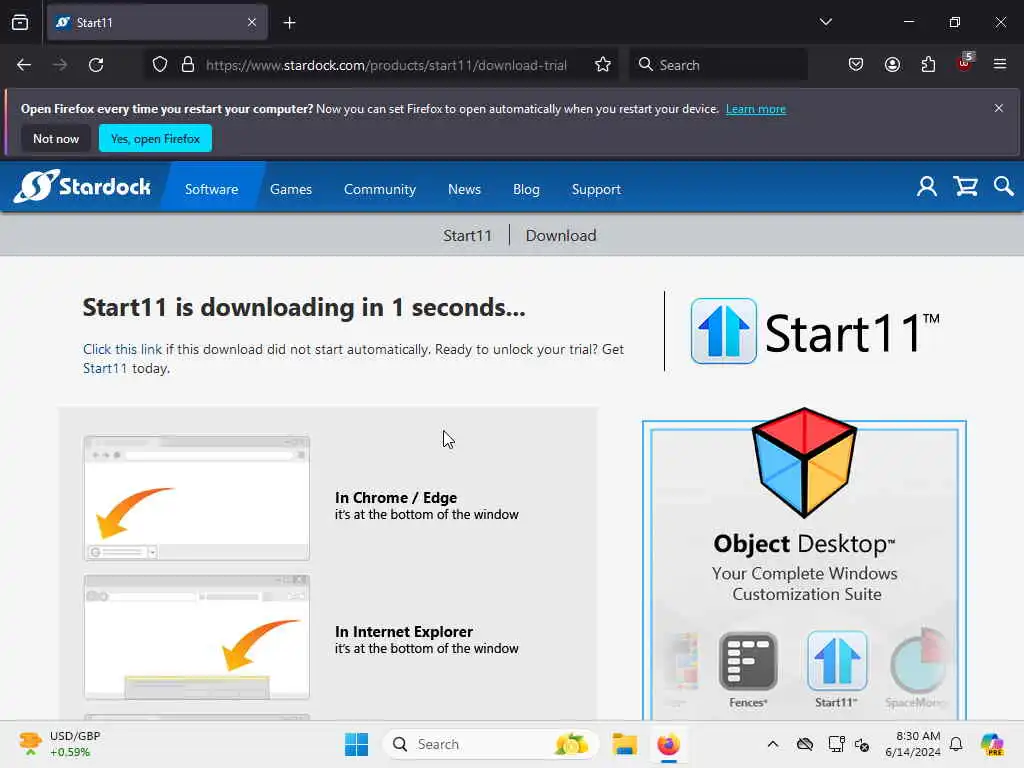Open Firefox application hamburger menu

click(1000, 64)
